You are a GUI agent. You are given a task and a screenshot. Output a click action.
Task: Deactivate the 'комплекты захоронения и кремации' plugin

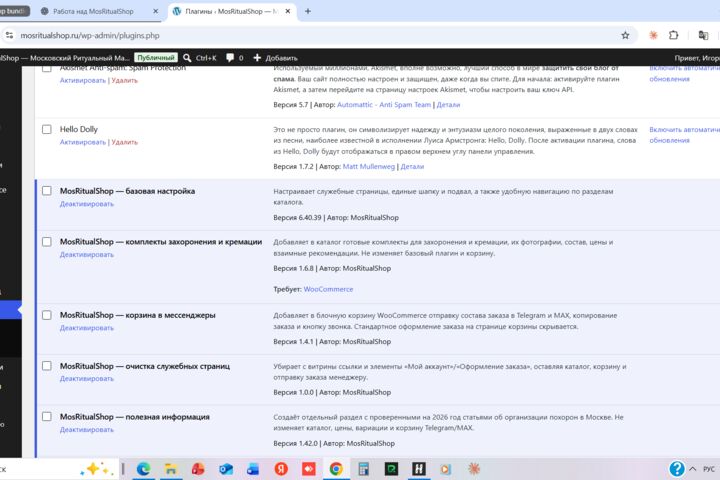[x=87, y=254]
